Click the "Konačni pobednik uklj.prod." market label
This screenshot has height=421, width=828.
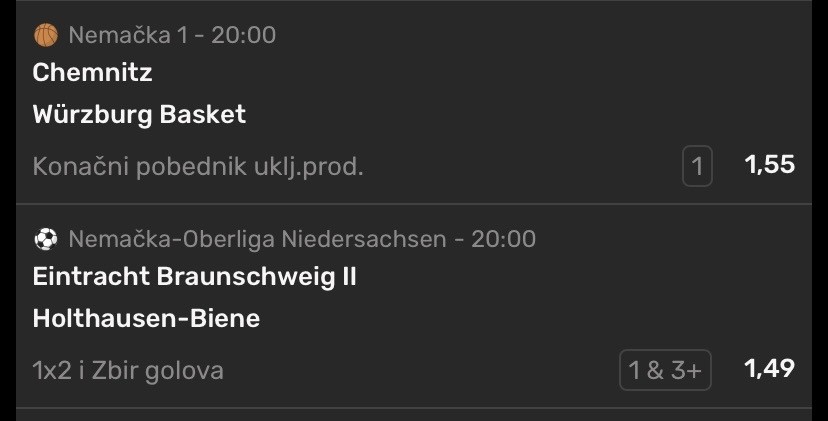tap(198, 166)
